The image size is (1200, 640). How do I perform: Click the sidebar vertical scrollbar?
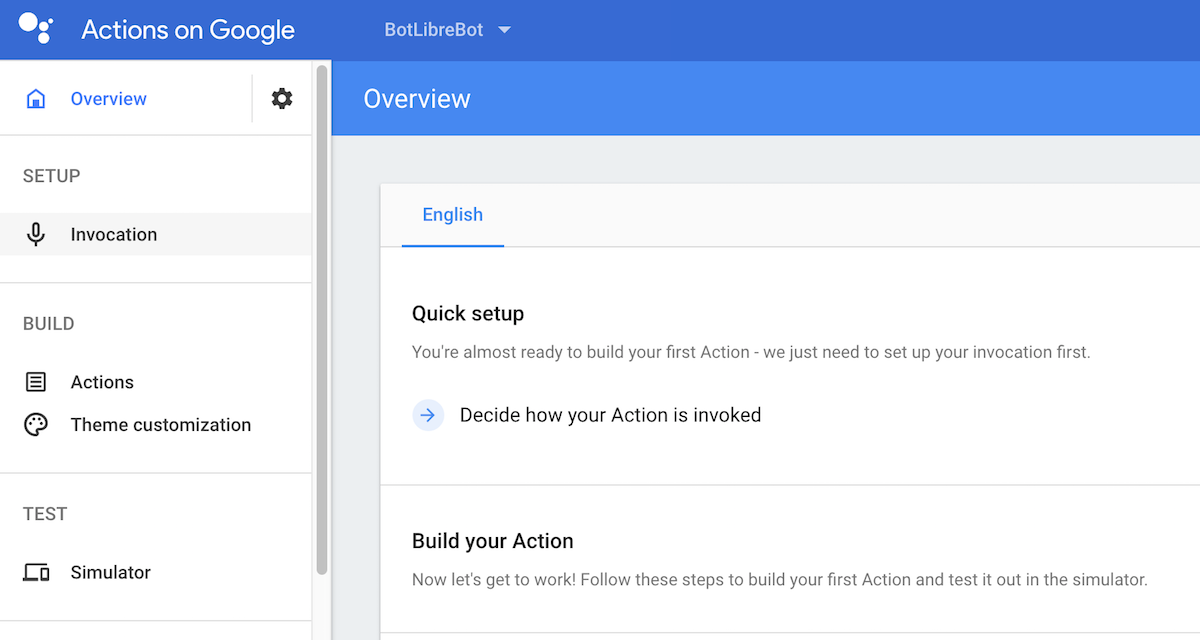pos(322,320)
